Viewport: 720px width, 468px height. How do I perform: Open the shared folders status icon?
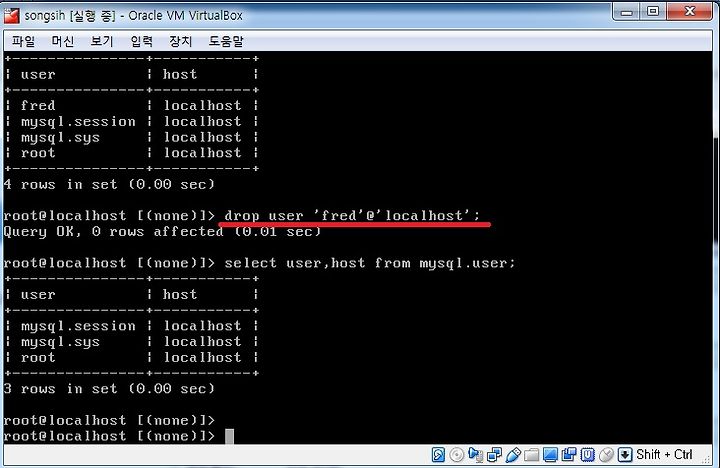tap(531, 455)
